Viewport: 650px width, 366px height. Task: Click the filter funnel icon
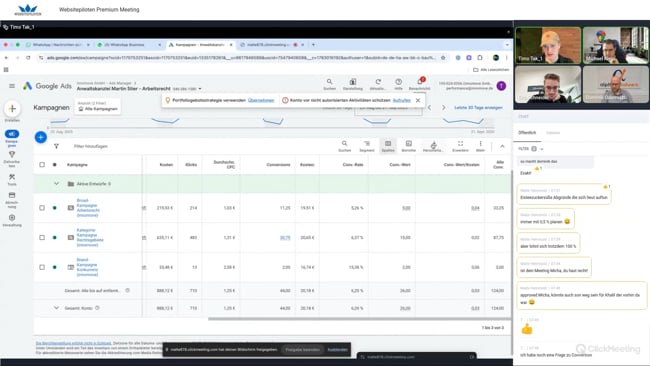click(x=56, y=146)
